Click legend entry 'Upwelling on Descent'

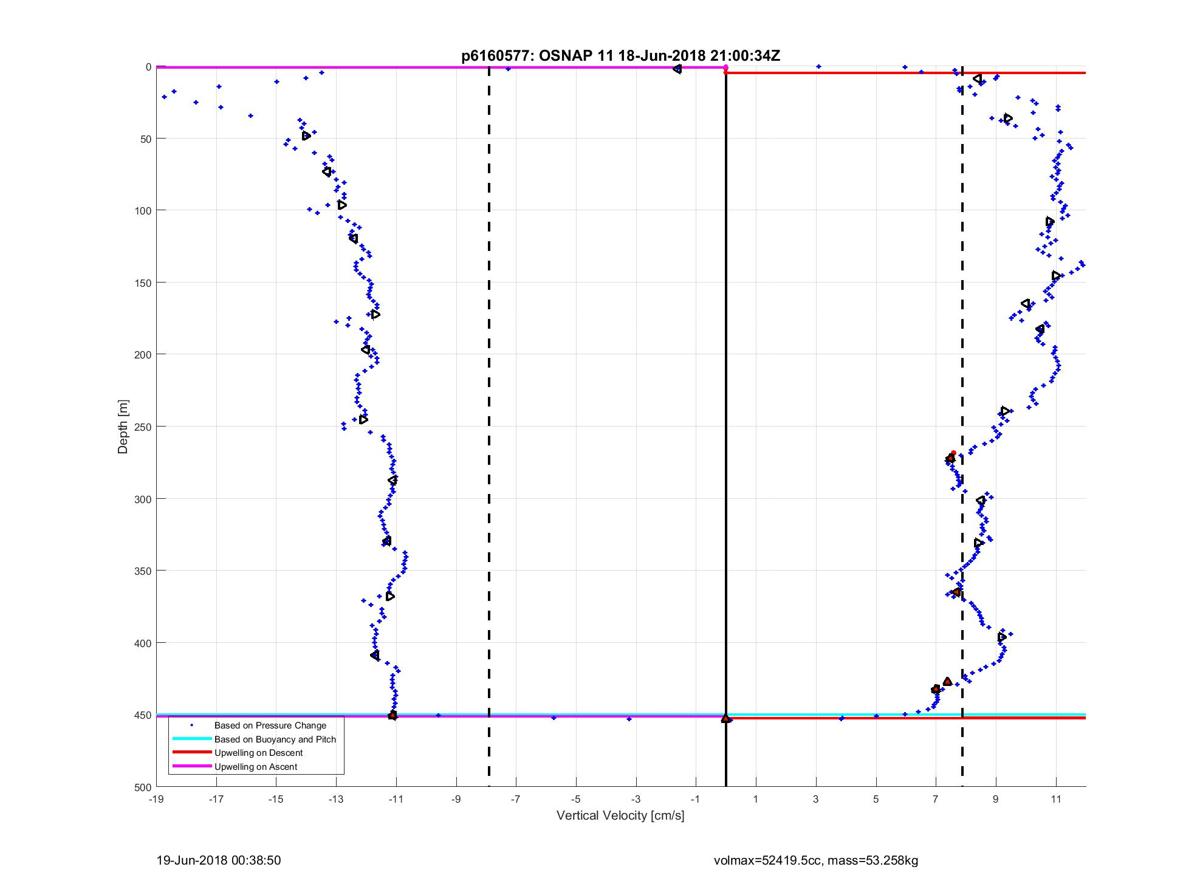(259, 752)
